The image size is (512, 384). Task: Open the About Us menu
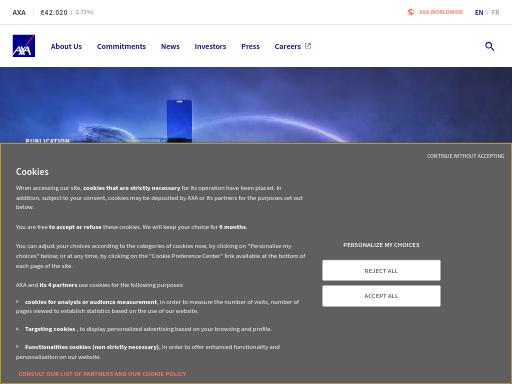click(x=66, y=46)
